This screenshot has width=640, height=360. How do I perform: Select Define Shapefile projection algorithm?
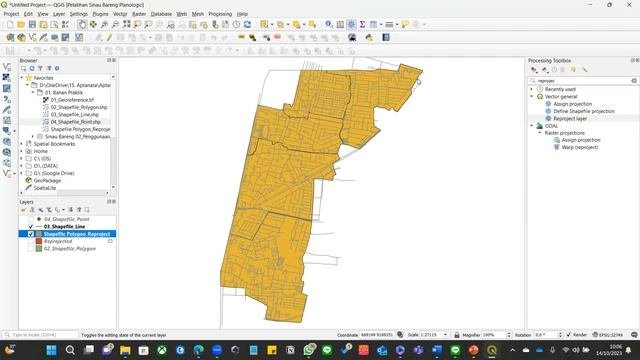click(x=584, y=111)
